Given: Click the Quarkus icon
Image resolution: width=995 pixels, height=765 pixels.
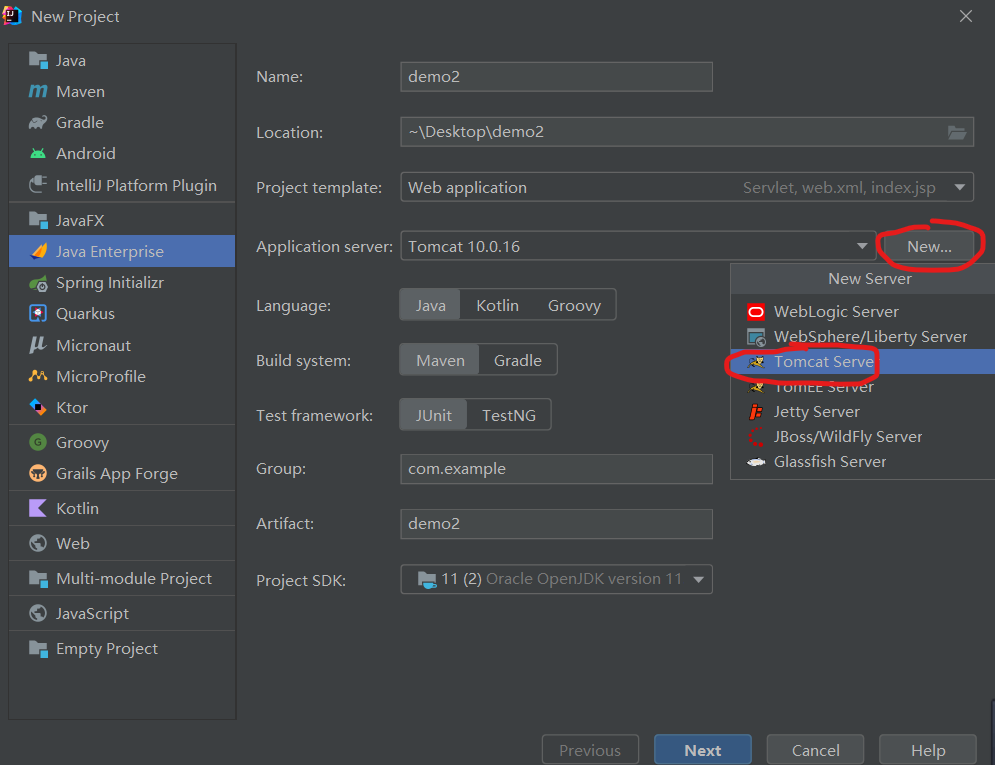Looking at the screenshot, I should pyautogui.click(x=38, y=313).
